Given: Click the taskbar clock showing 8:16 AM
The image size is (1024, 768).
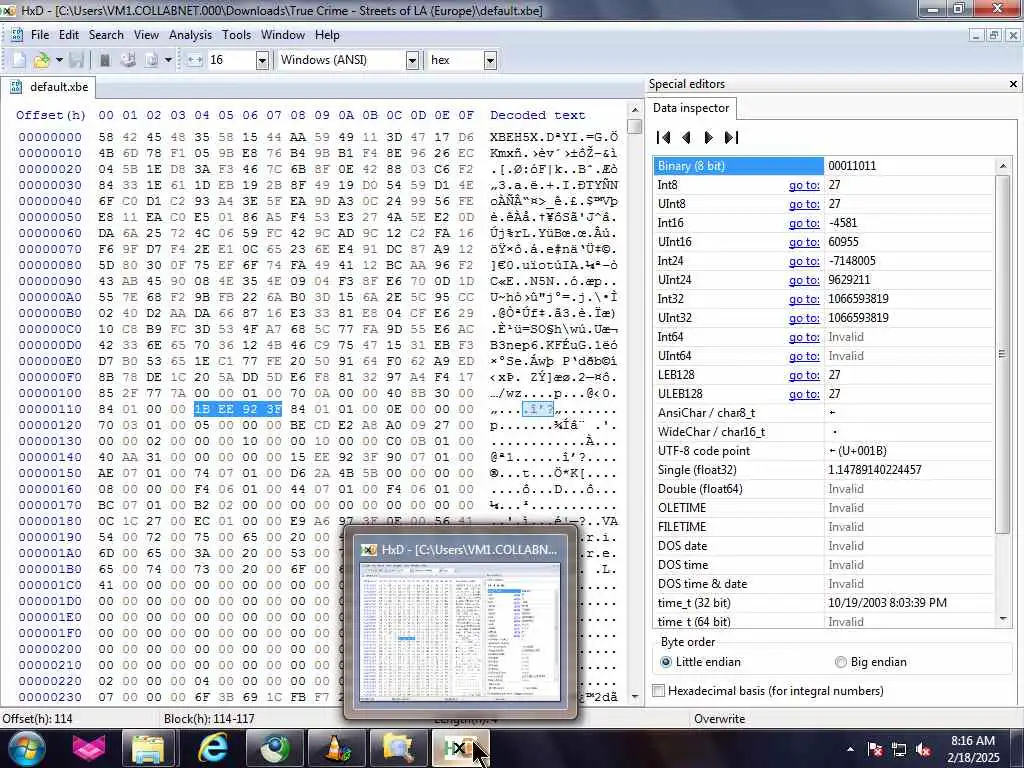Looking at the screenshot, I should [x=972, y=749].
